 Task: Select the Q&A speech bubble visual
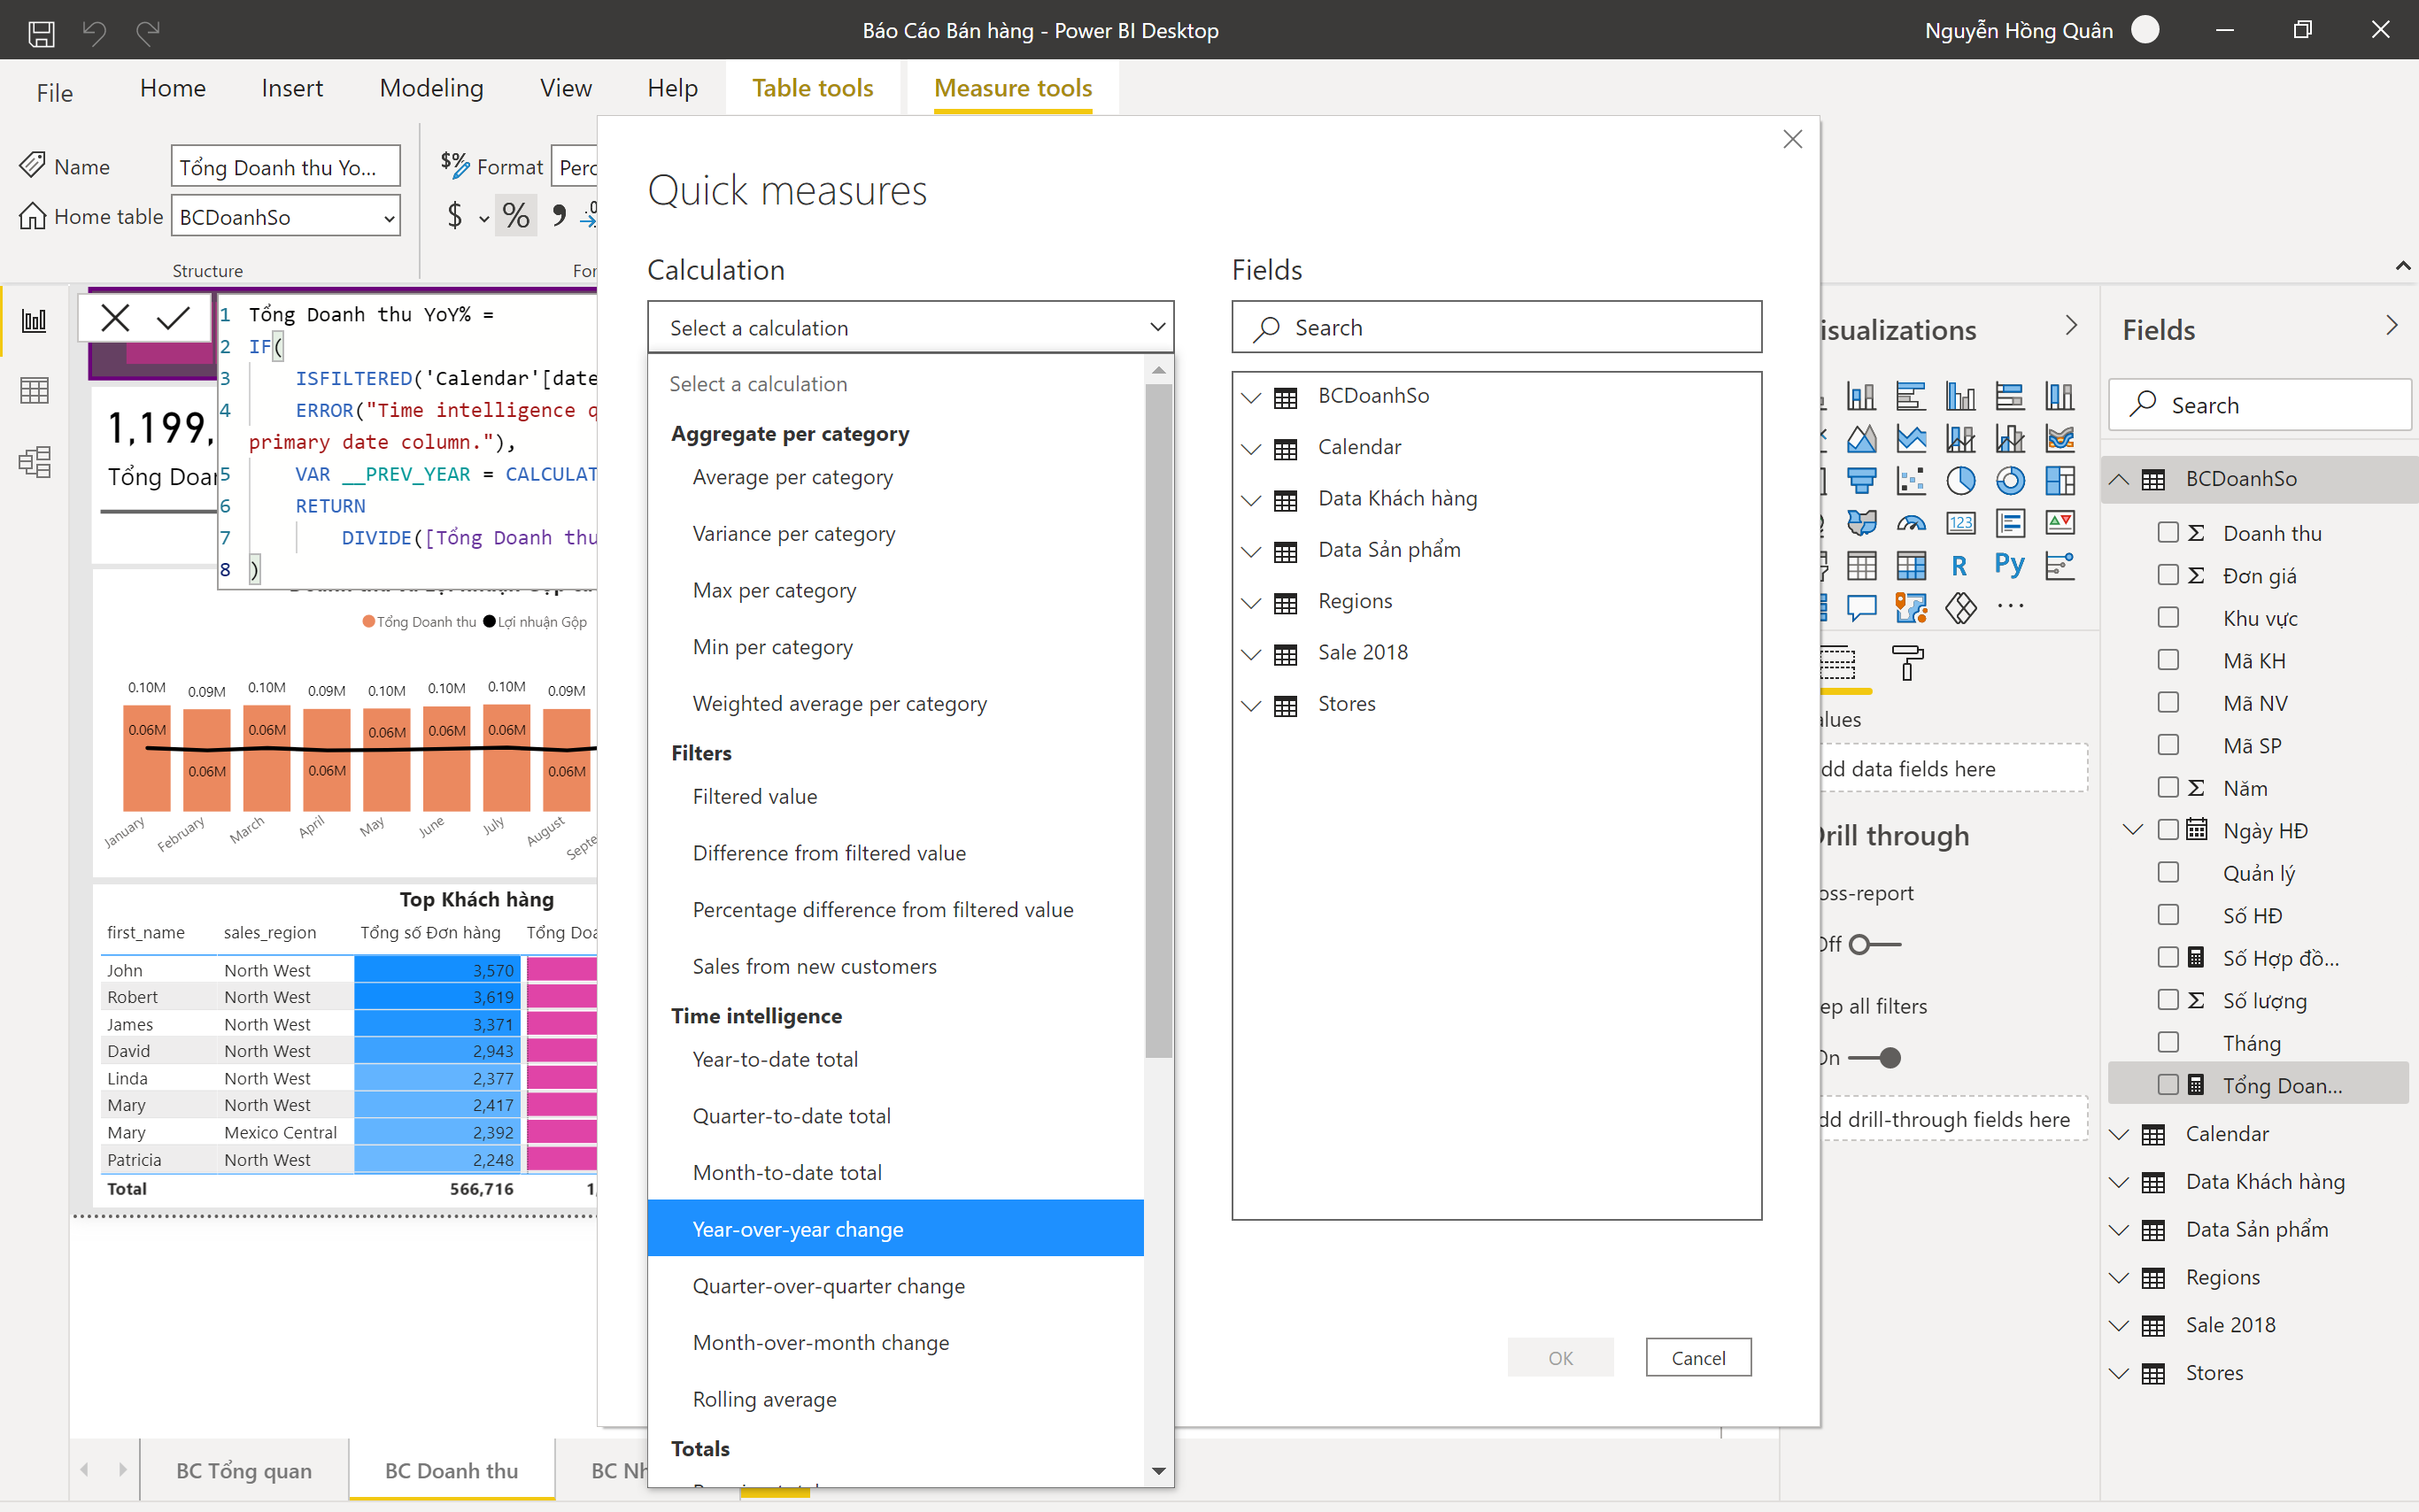(x=1860, y=608)
